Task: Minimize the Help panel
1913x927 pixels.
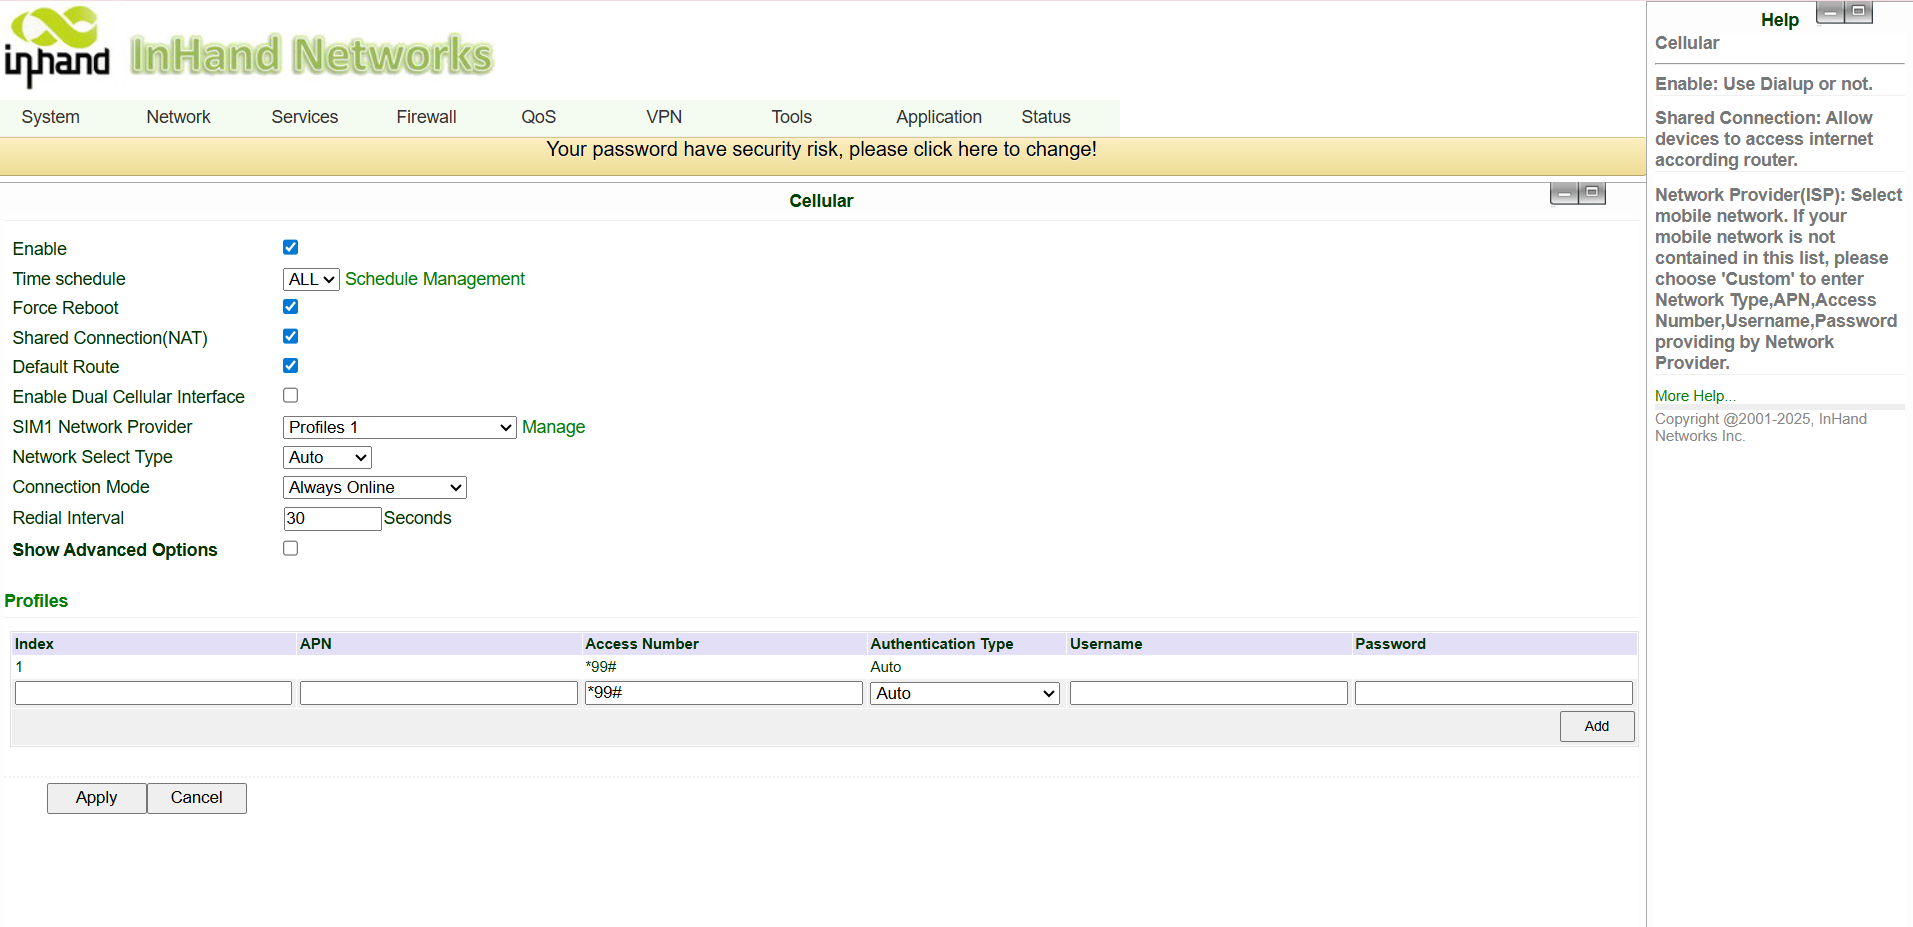Action: click(x=1830, y=13)
